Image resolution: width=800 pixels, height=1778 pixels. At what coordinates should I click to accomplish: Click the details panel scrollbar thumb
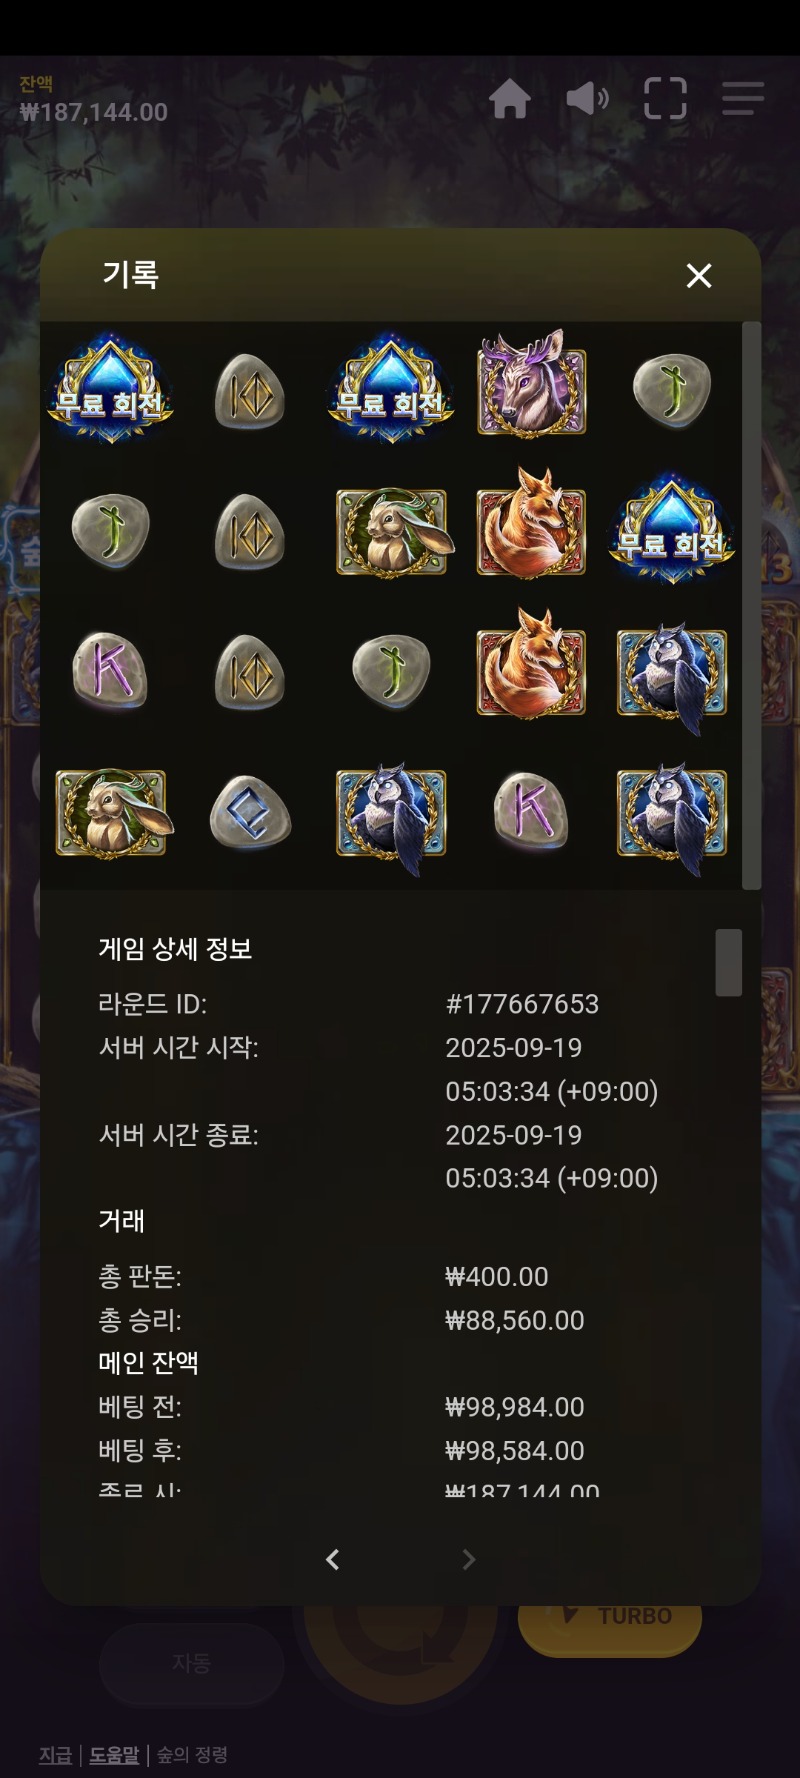[729, 962]
